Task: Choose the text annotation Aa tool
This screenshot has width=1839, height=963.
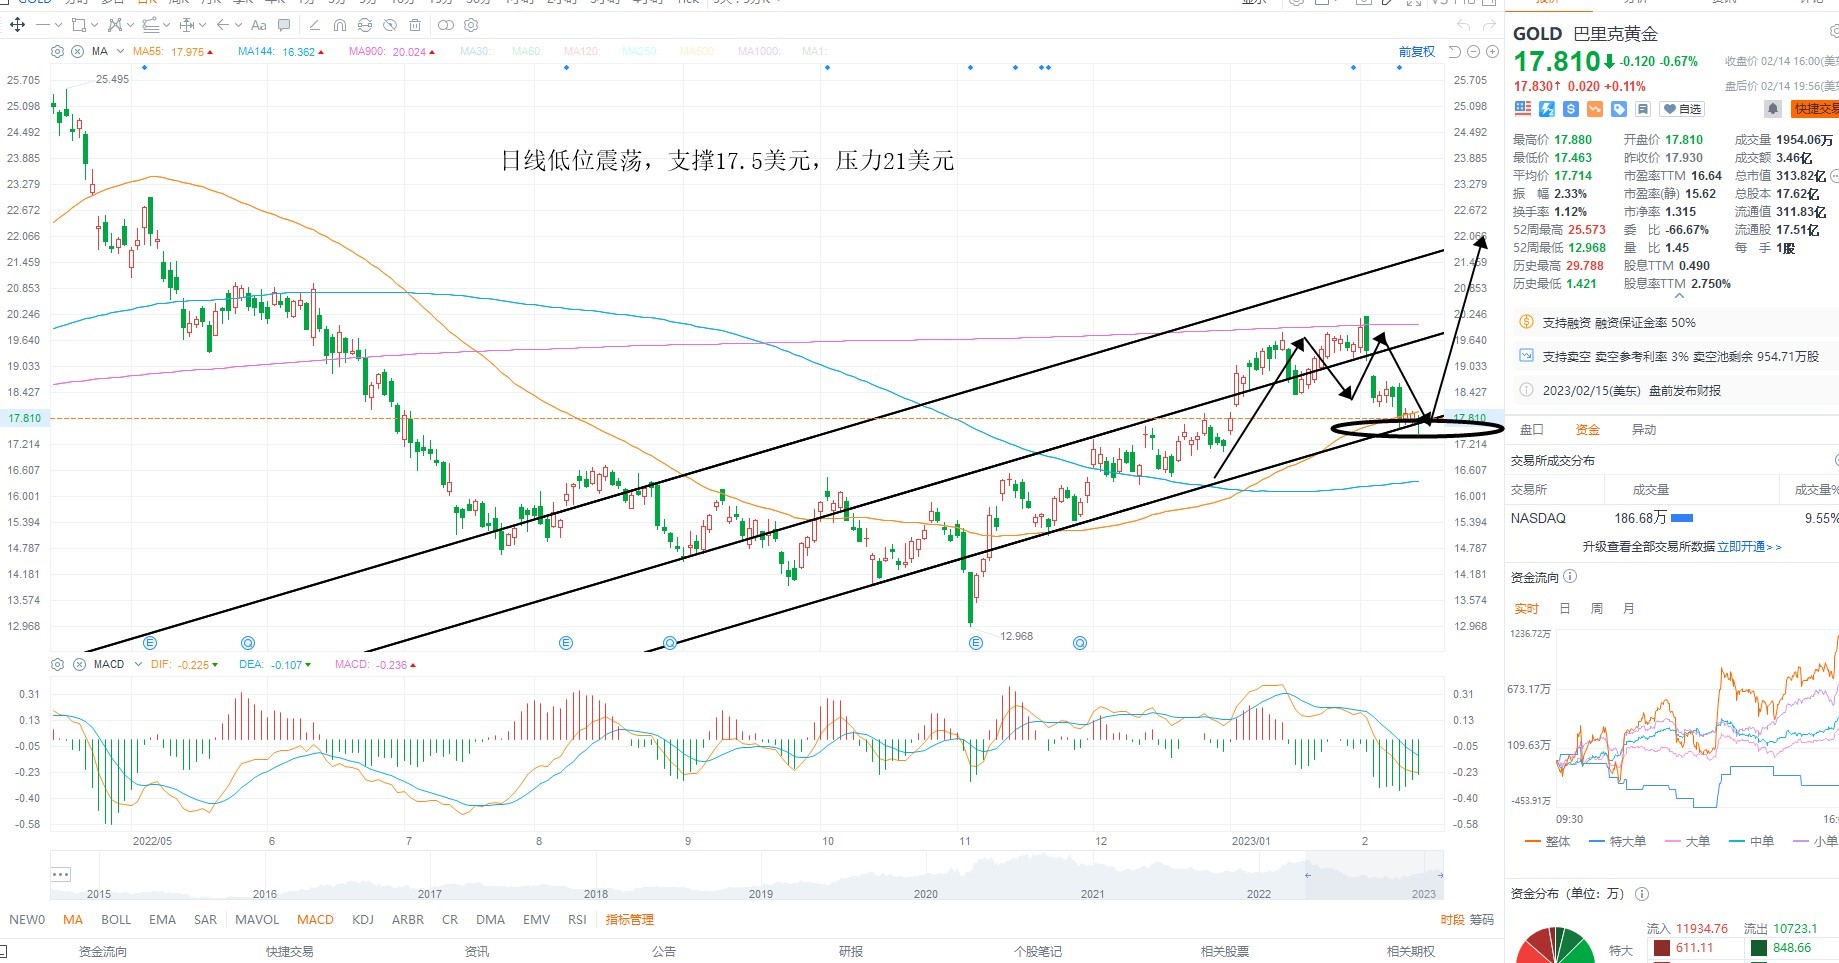Action: (x=259, y=25)
